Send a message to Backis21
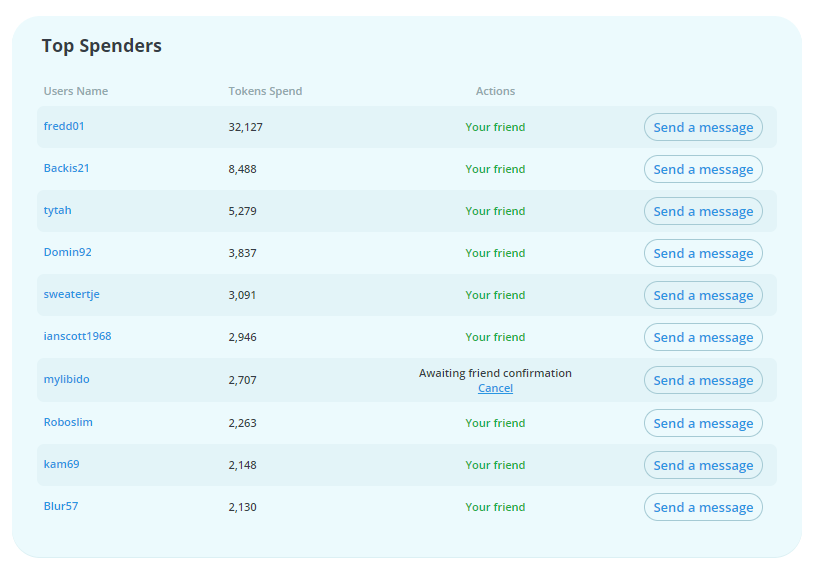 point(703,169)
